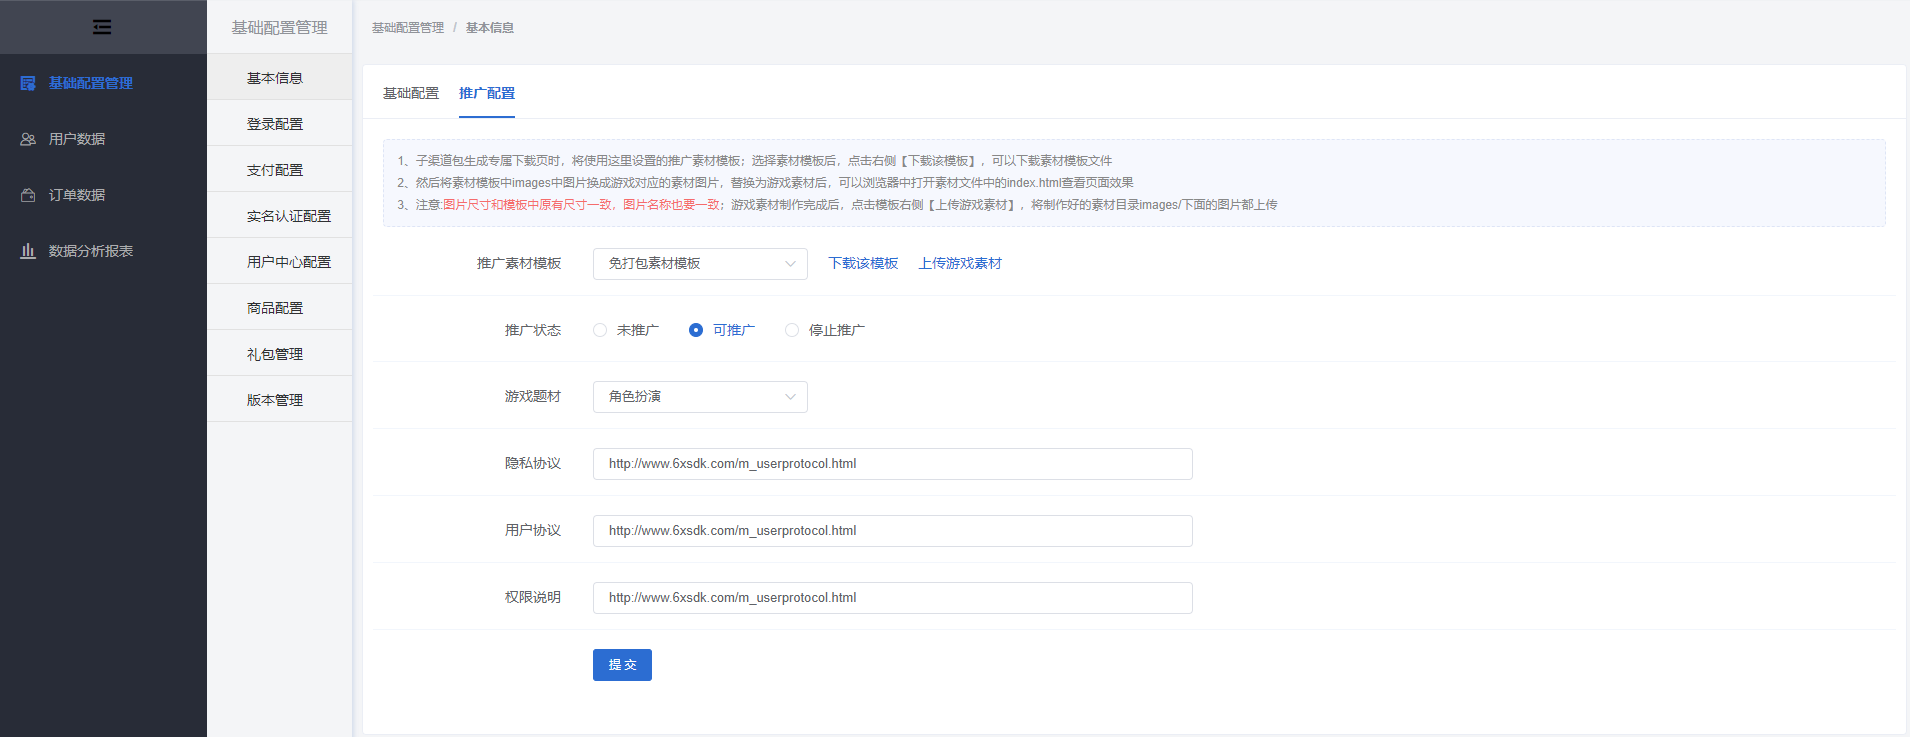Click the 推广素材模板 field label
The width and height of the screenshot is (1910, 737).
(x=519, y=264)
